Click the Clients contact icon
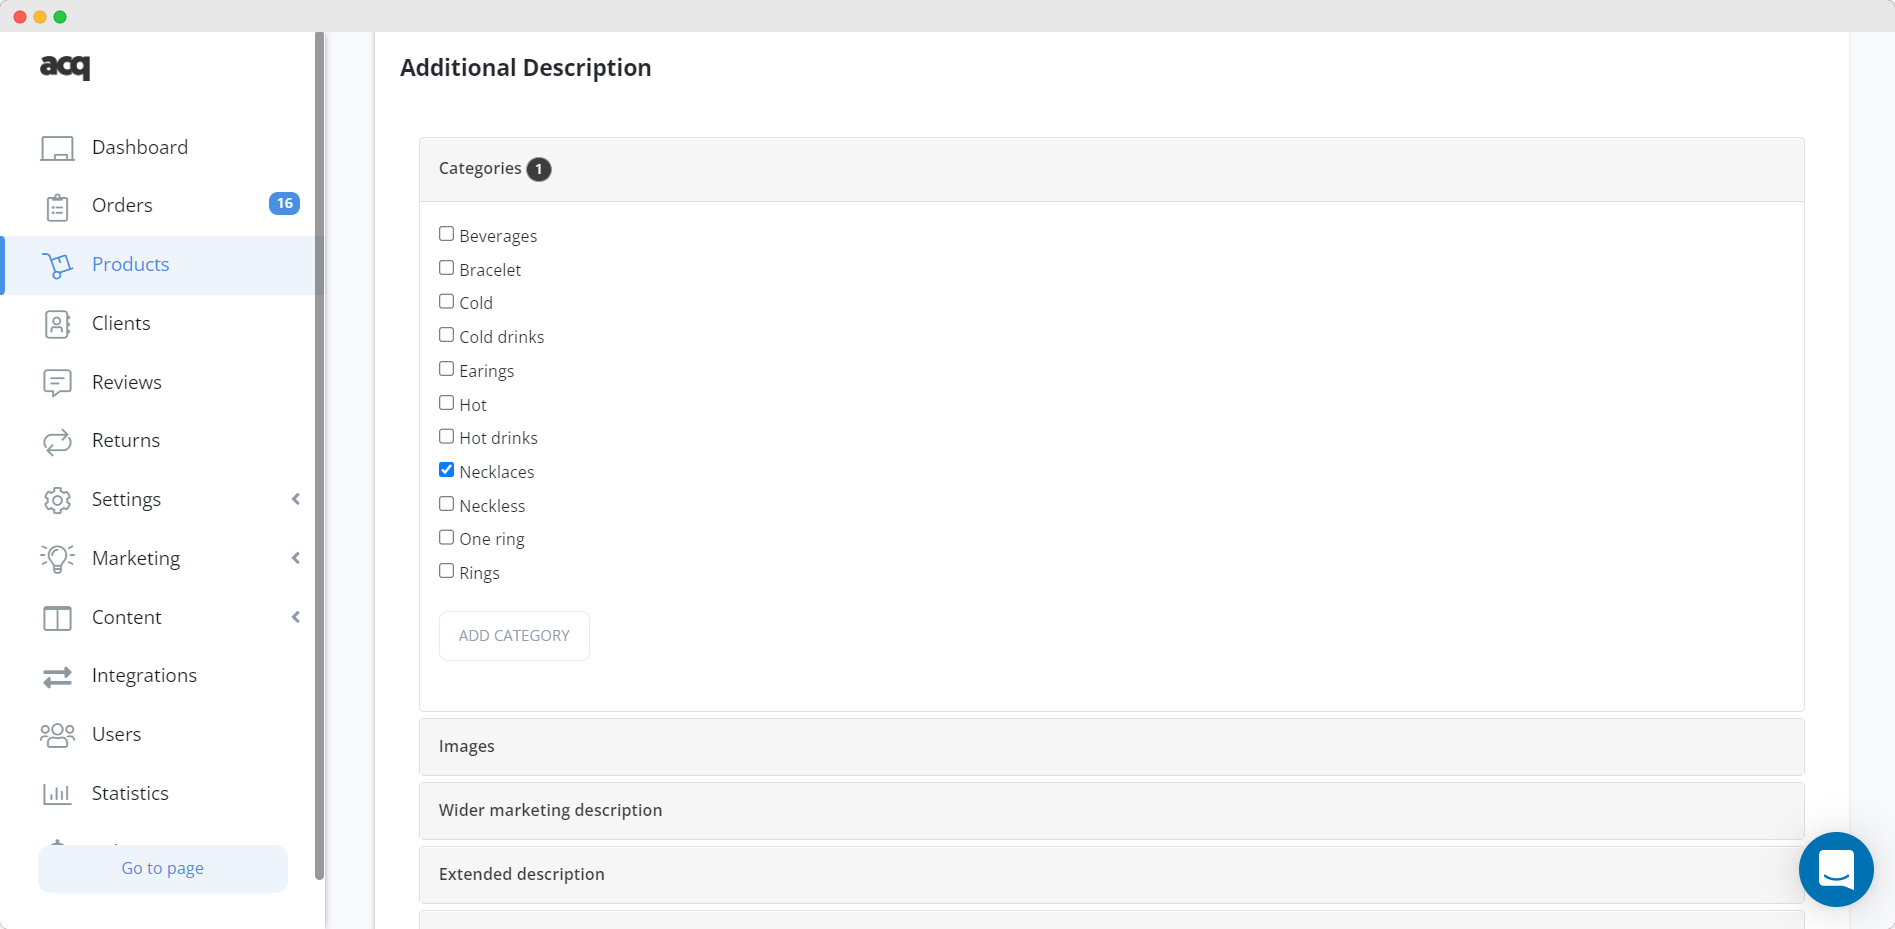 (x=57, y=324)
